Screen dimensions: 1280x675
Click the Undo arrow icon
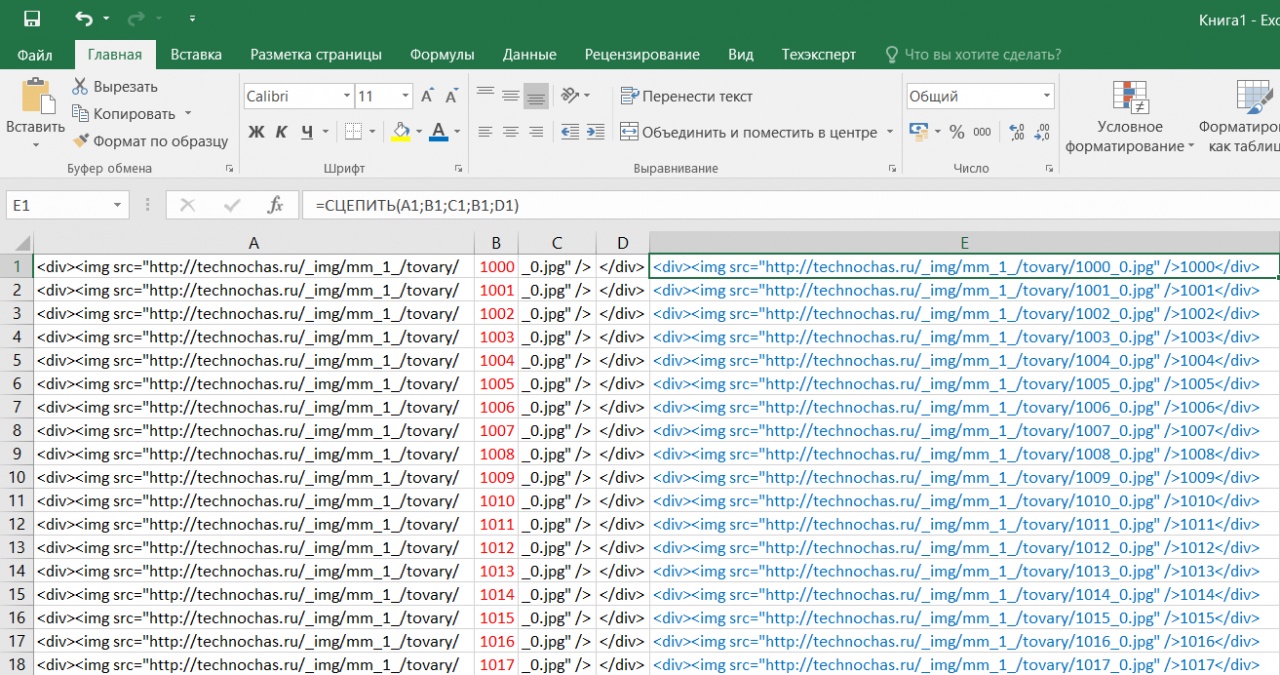pyautogui.click(x=83, y=19)
